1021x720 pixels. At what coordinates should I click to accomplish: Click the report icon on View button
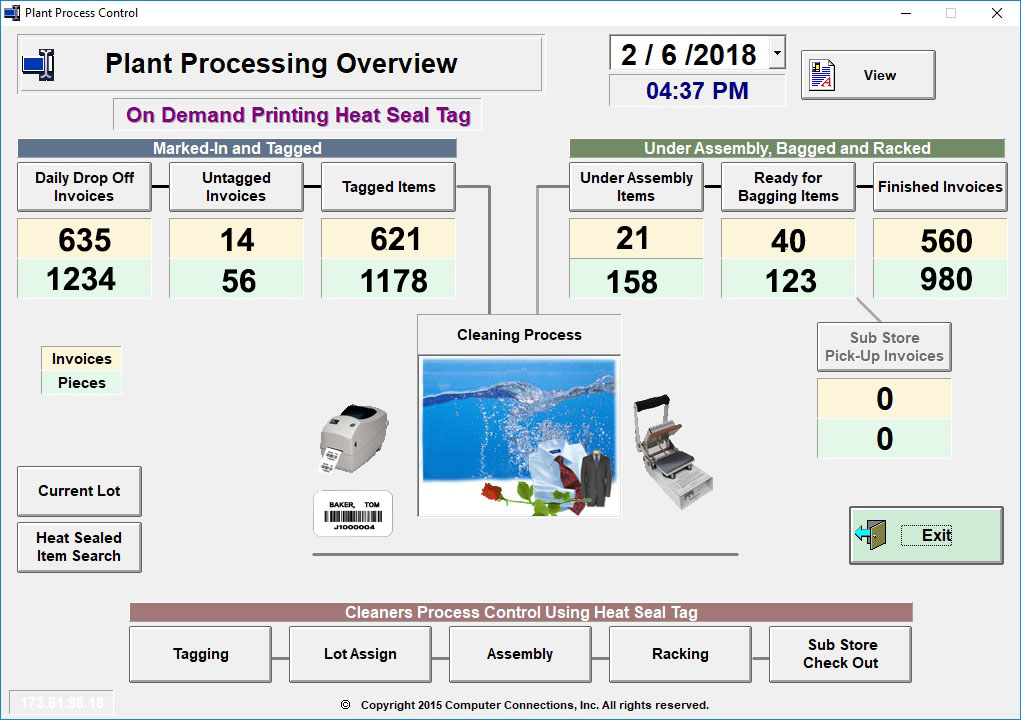(x=822, y=76)
